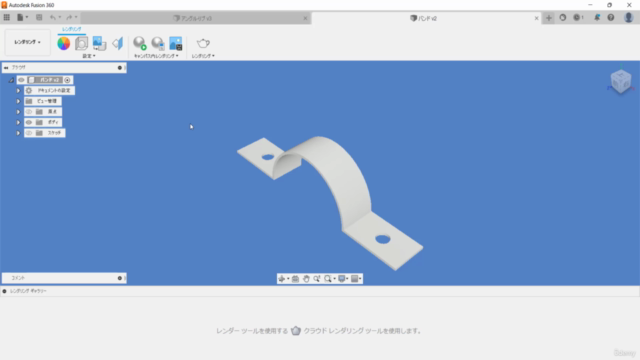Viewport: 640px width, 360px height.
Task: Open Display Settings monitor icon
Action: click(x=342, y=279)
